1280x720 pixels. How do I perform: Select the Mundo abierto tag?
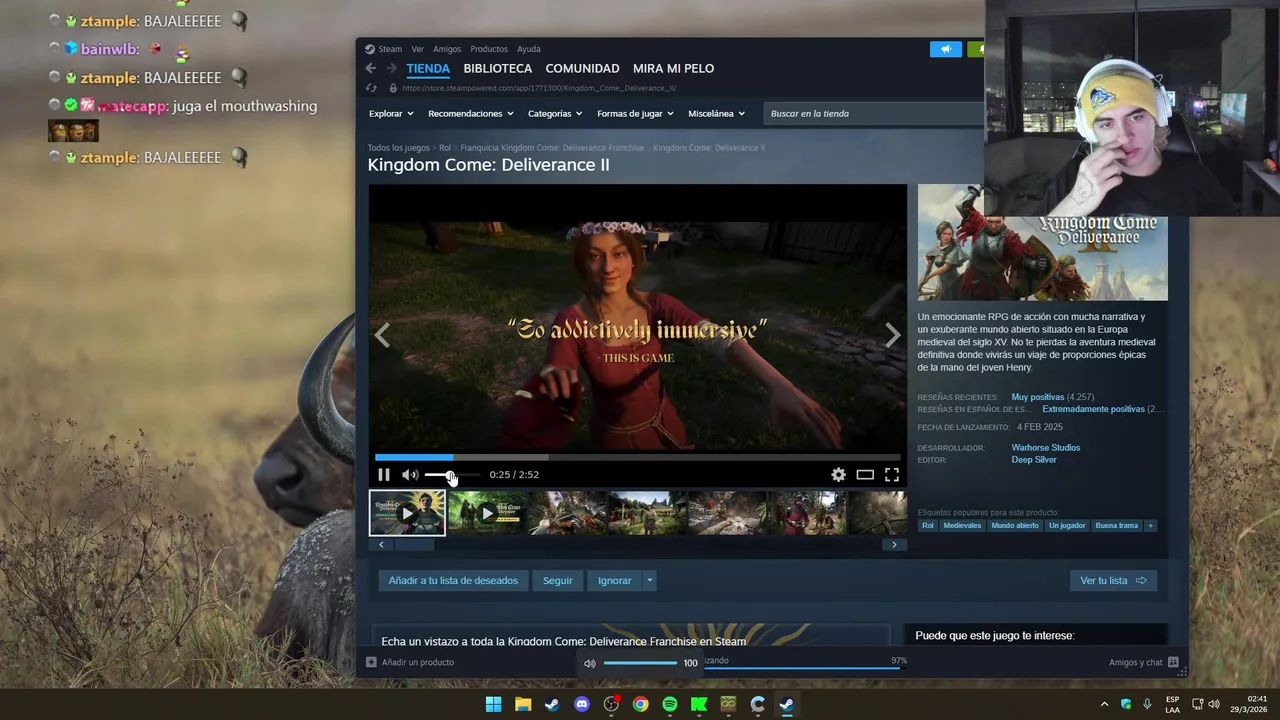coord(1015,526)
